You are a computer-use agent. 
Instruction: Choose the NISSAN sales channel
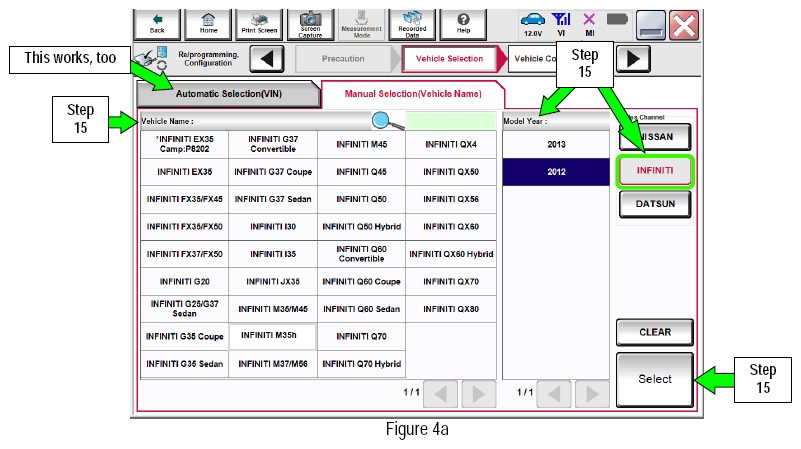(655, 137)
